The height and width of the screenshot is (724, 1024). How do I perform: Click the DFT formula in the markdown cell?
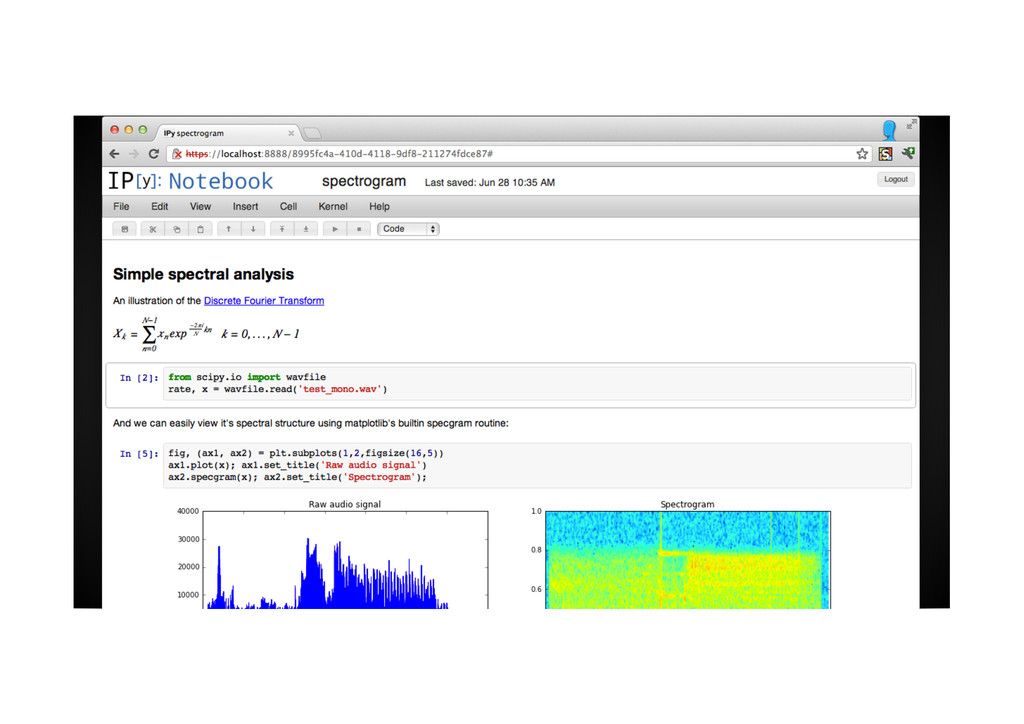(x=206, y=334)
